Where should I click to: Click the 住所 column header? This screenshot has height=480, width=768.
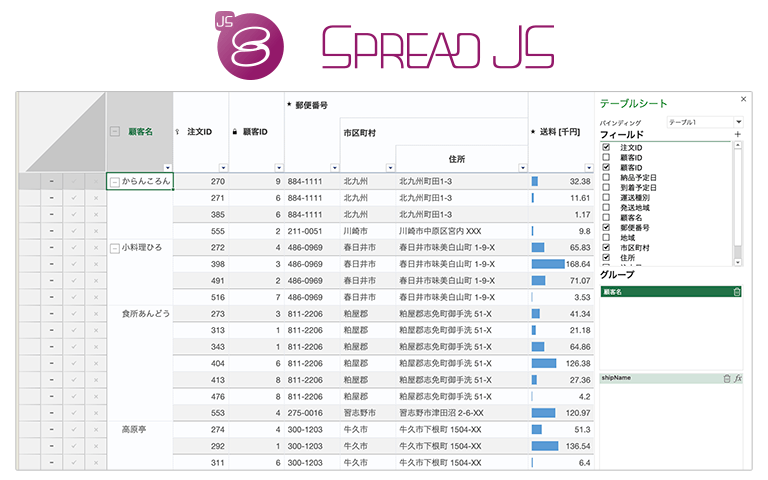pos(456,158)
